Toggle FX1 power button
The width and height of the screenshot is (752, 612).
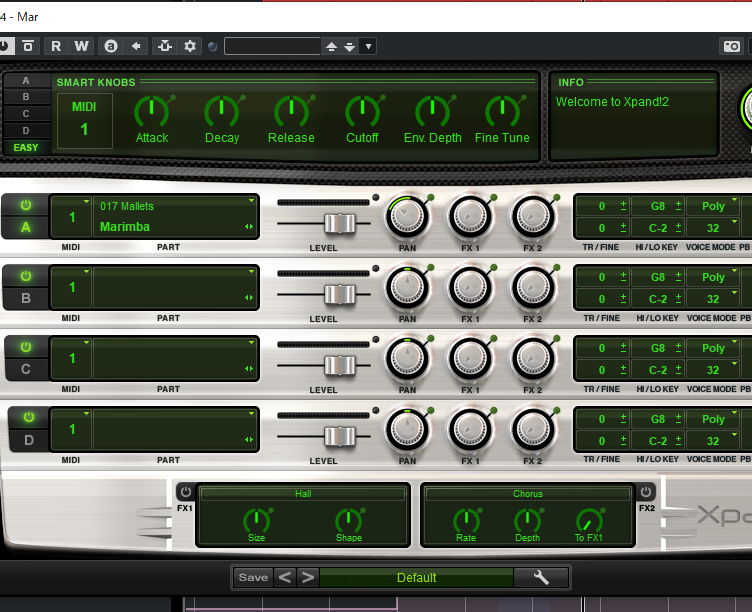click(186, 492)
